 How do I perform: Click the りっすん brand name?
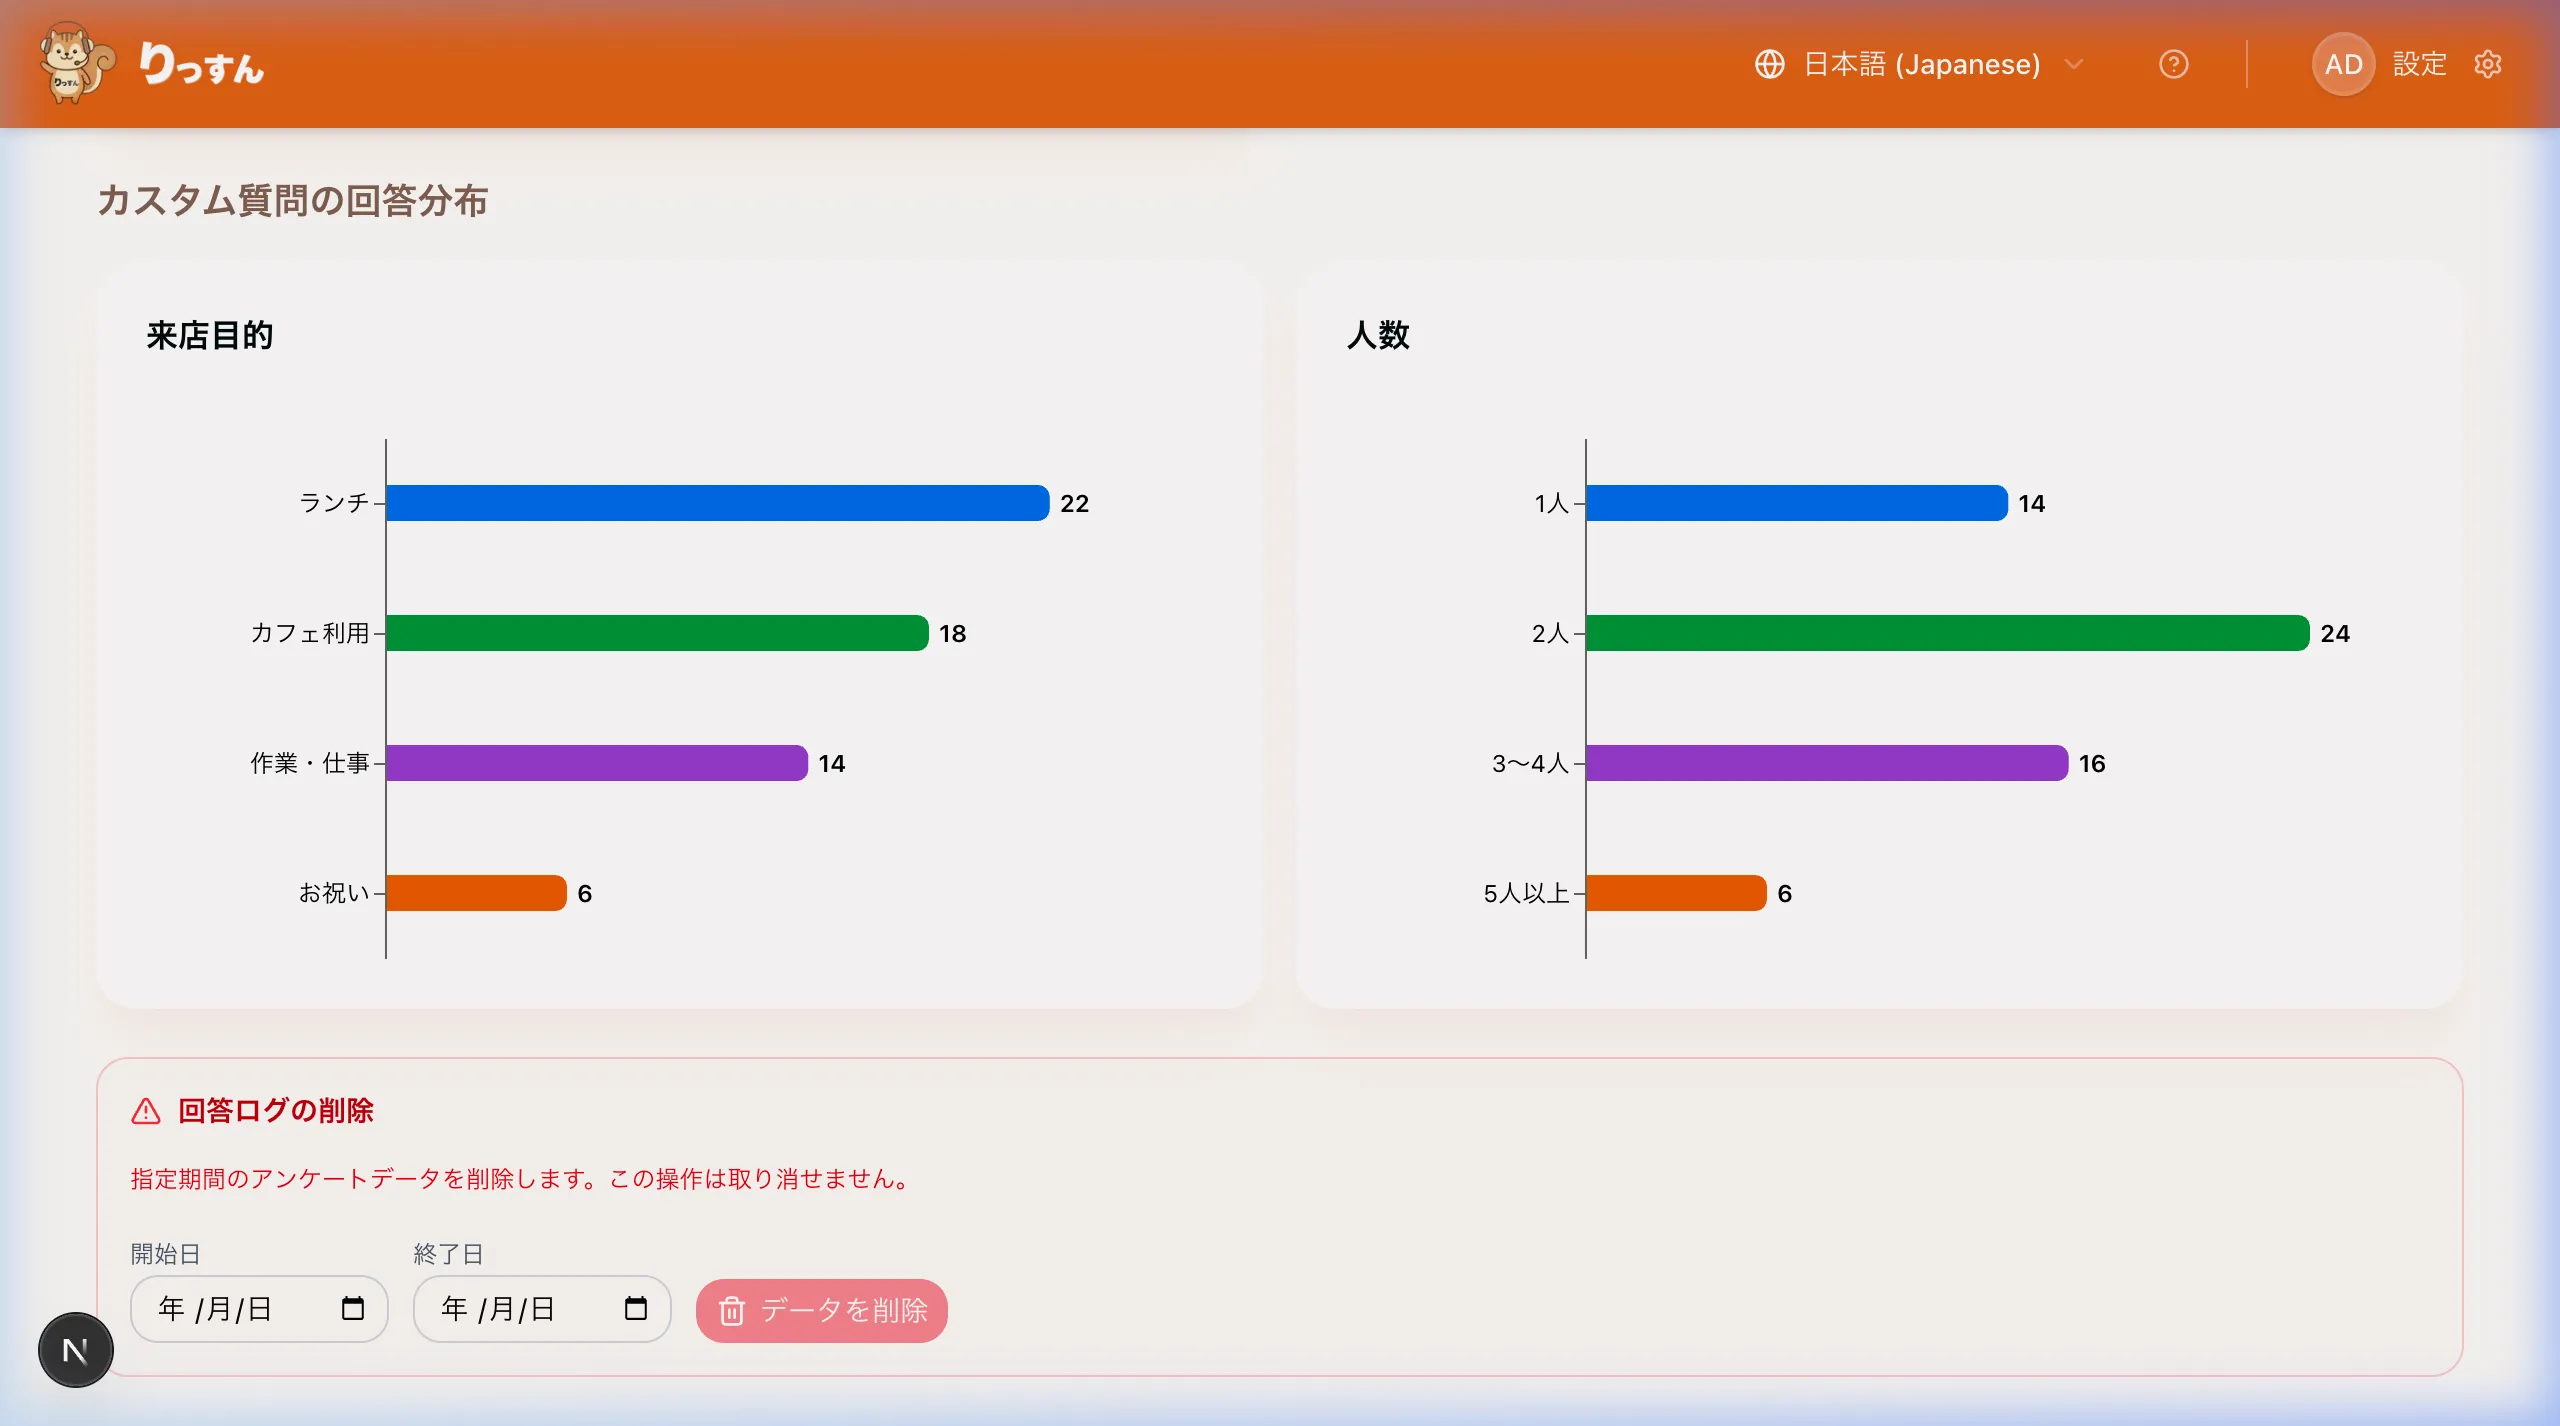point(202,64)
